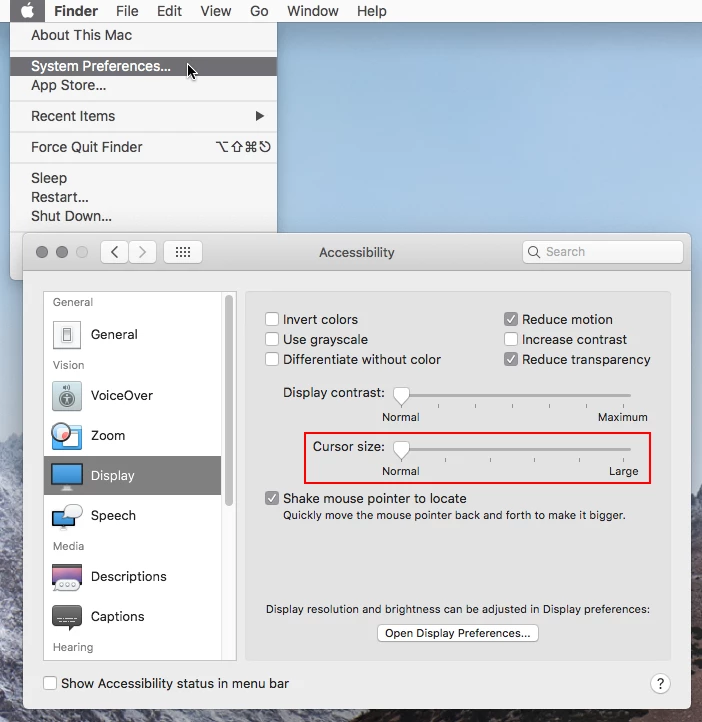Uncheck Reduce motion
The image size is (702, 722).
click(x=511, y=319)
